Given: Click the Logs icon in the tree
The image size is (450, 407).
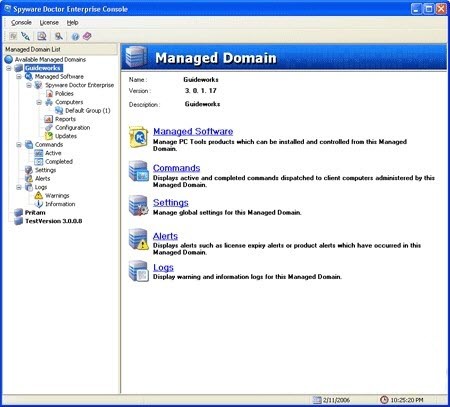Looking at the screenshot, I should (x=29, y=187).
